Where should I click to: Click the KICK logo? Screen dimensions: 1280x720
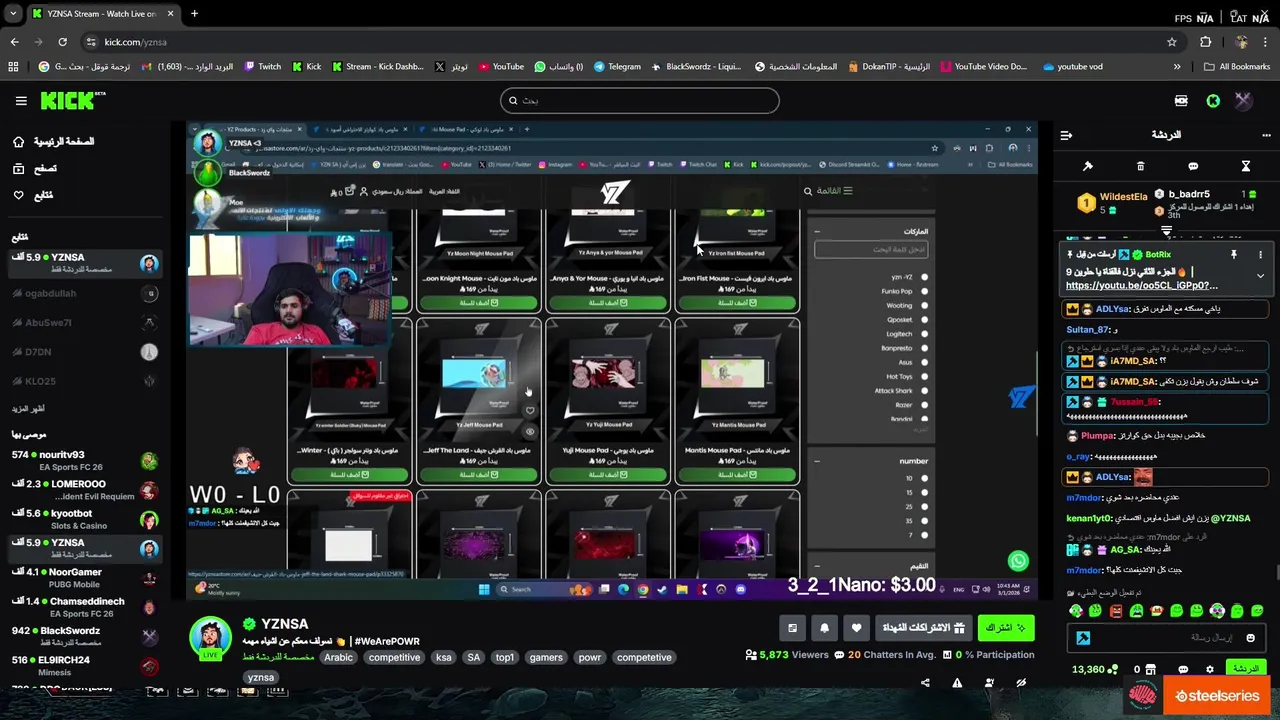point(72,100)
